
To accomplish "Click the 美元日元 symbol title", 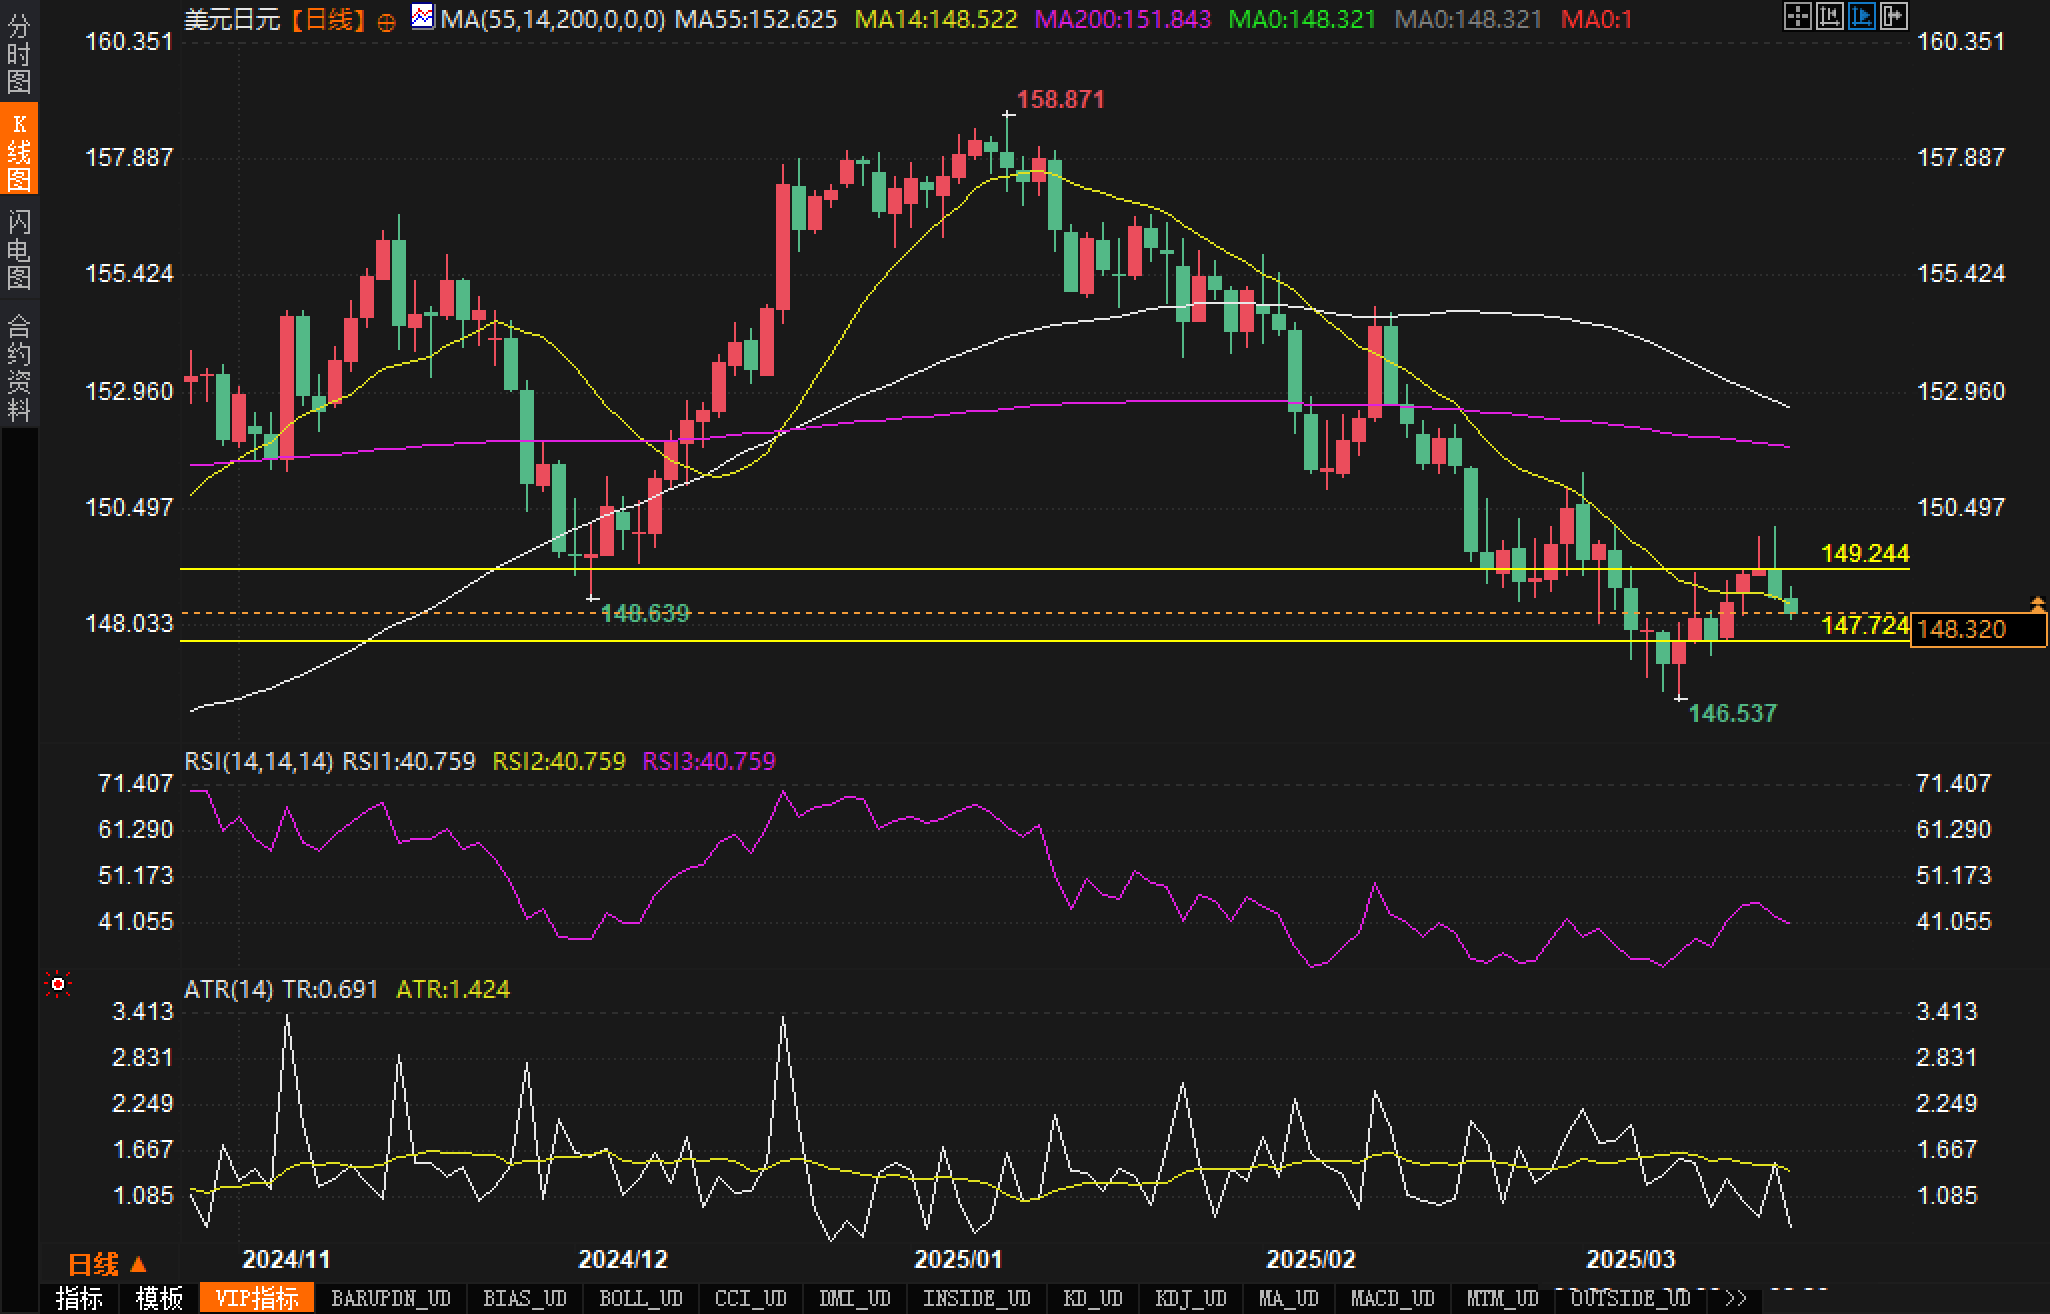I will [232, 19].
